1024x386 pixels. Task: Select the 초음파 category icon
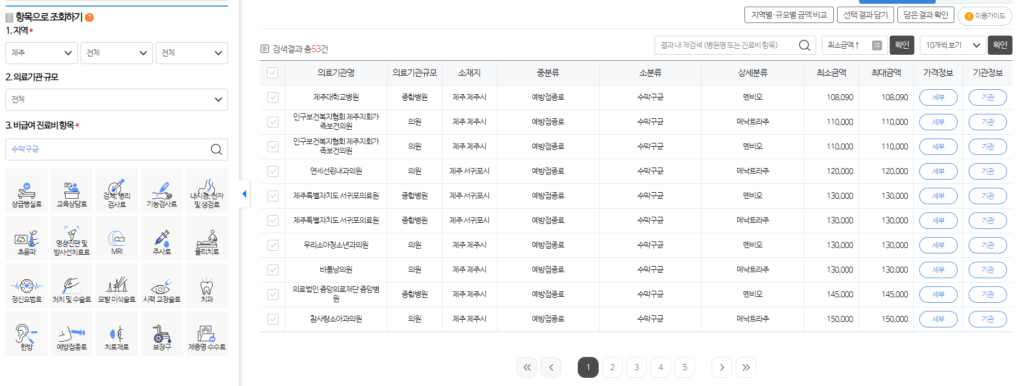click(27, 238)
